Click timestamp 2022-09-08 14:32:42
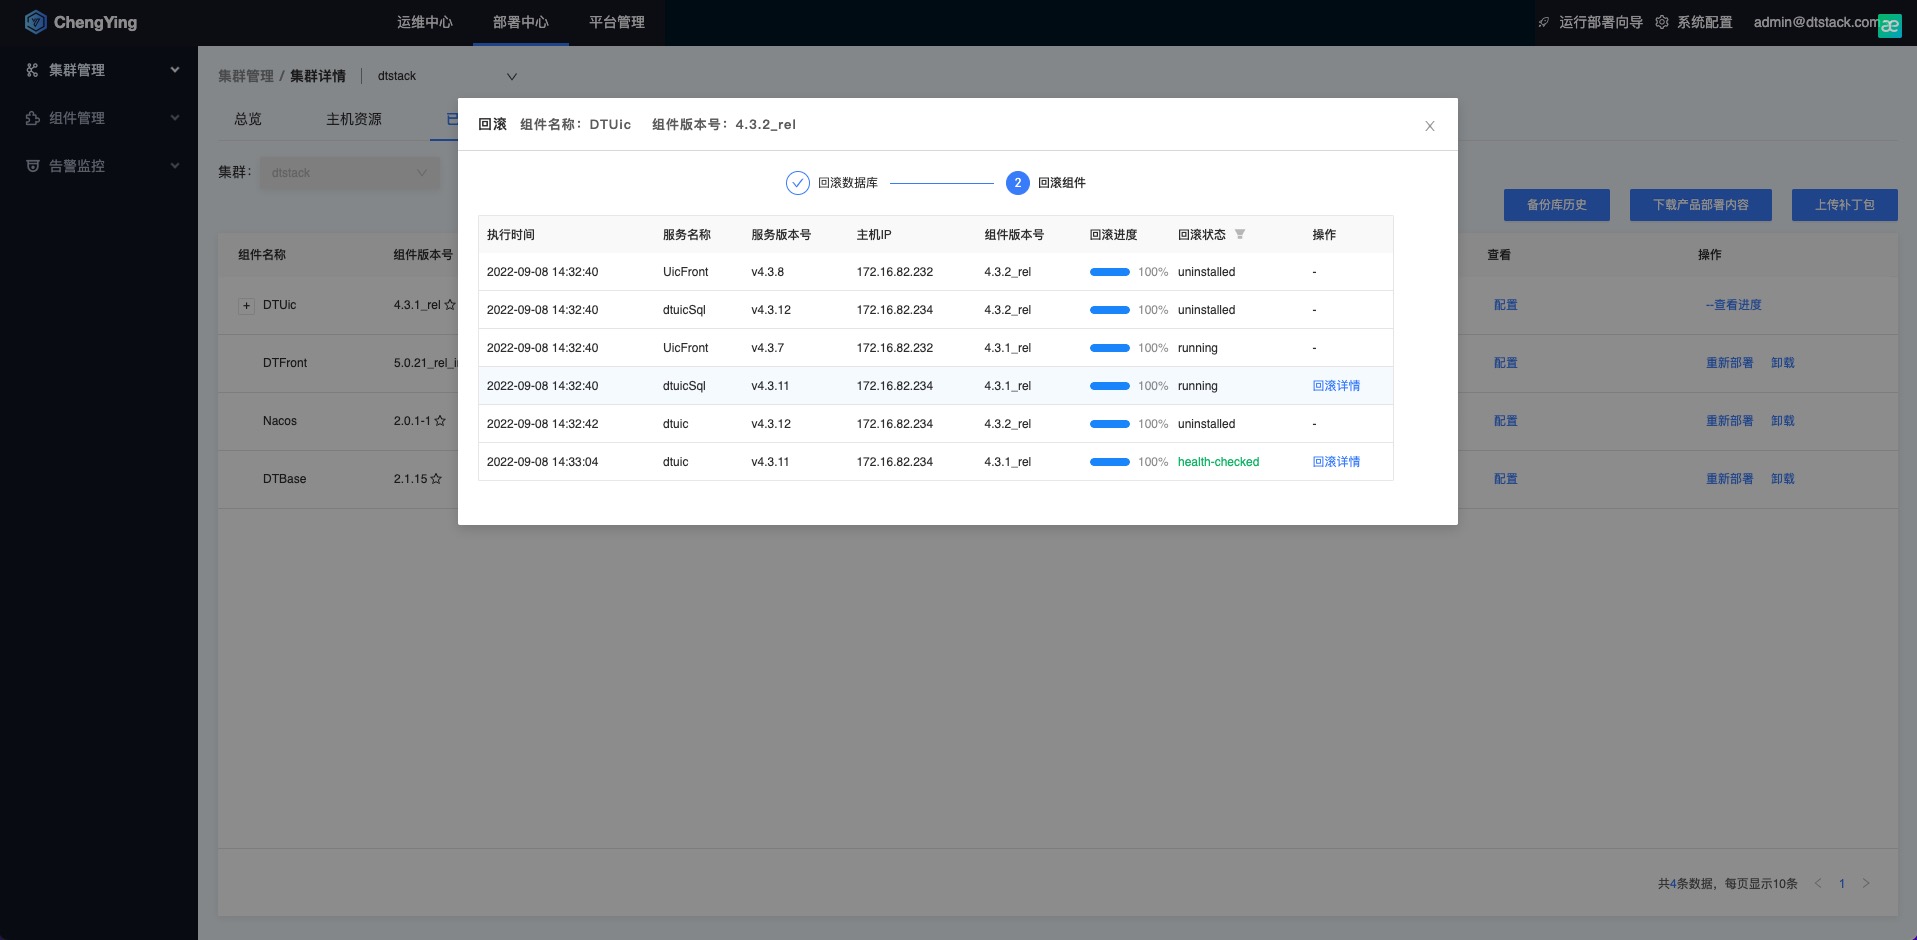The height and width of the screenshot is (940, 1917). [x=543, y=424]
